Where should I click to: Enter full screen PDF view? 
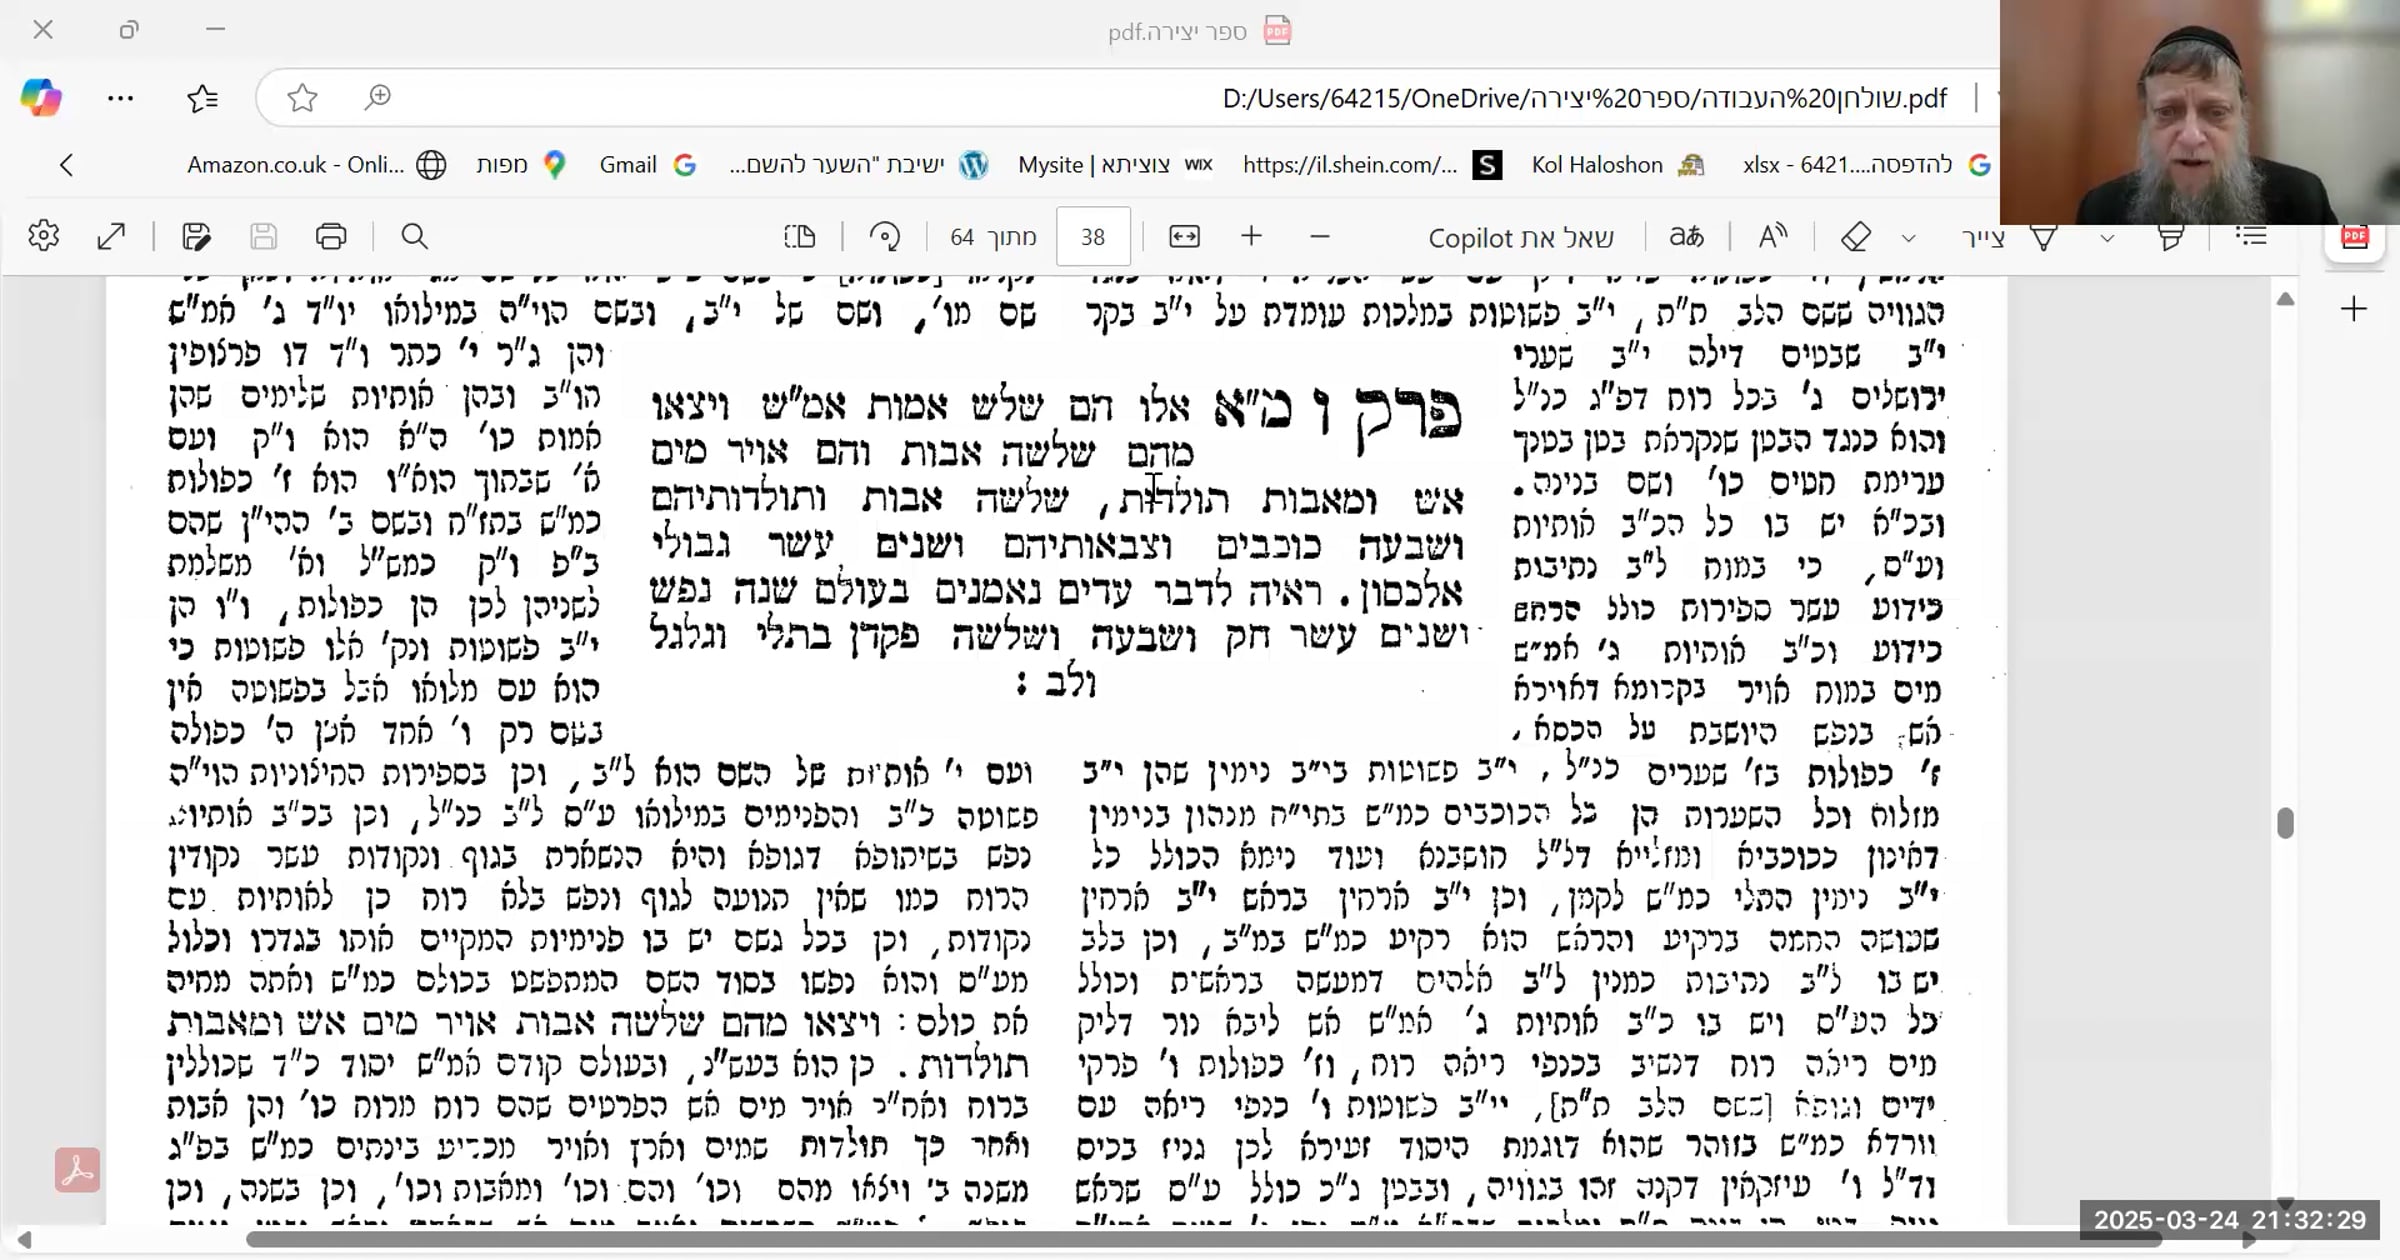[111, 236]
